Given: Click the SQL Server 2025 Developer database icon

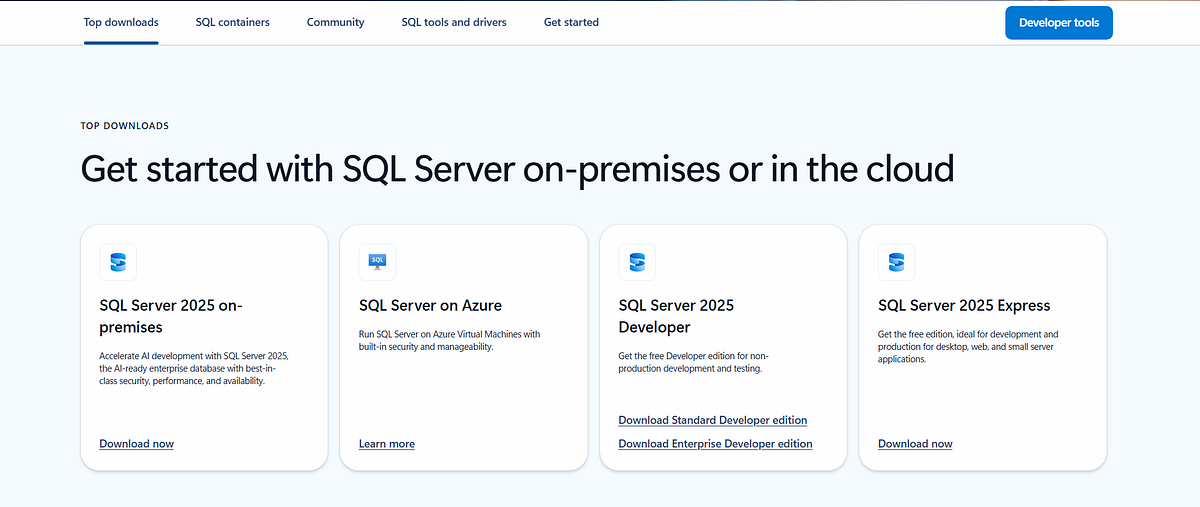Looking at the screenshot, I should 637,262.
